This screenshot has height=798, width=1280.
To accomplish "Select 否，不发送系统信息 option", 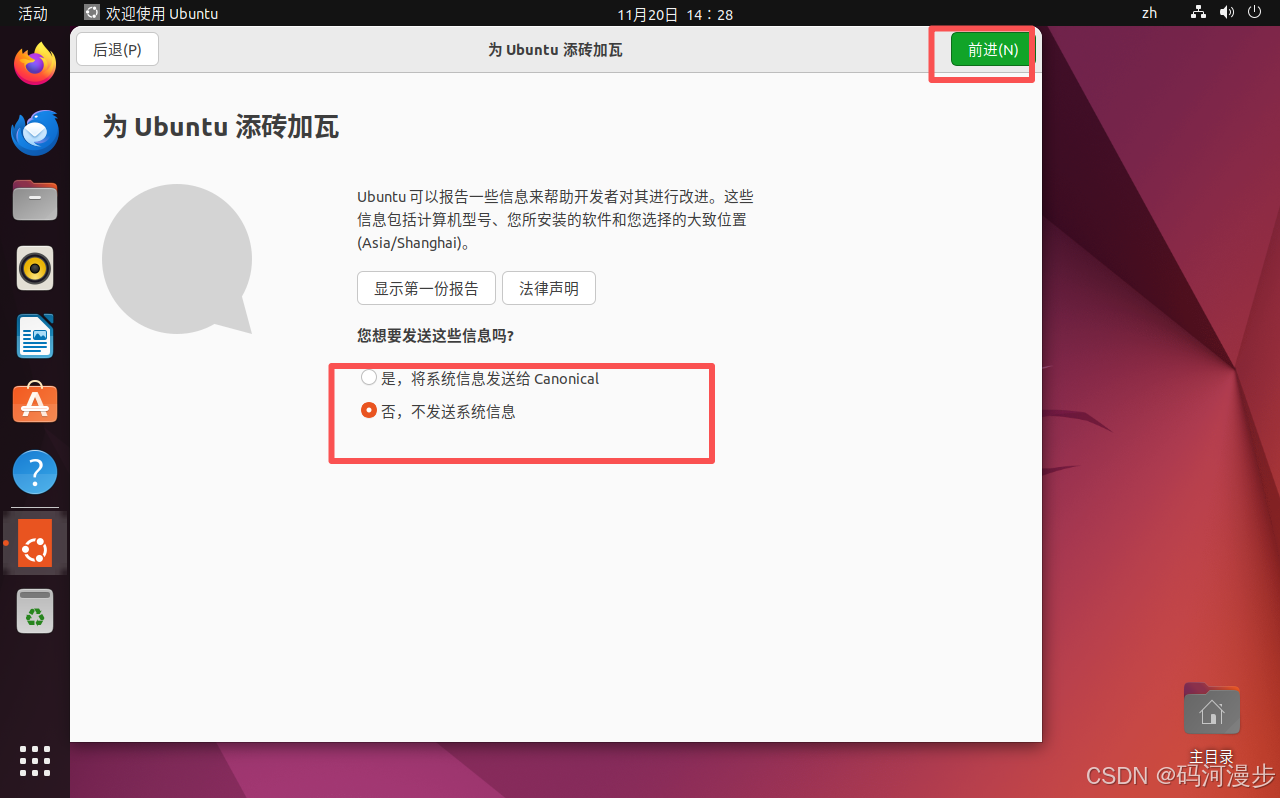I will tap(438, 411).
